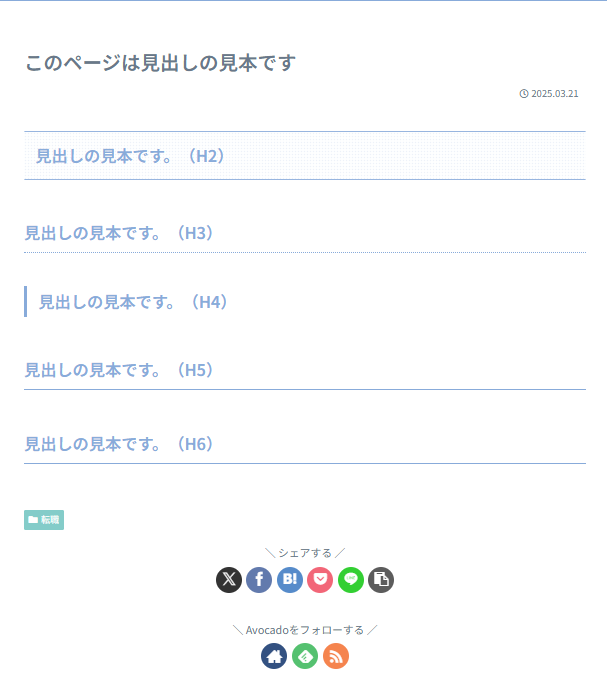The width and height of the screenshot is (607, 681).
Task: Click the clock icon beside the date
Action: 524,94
